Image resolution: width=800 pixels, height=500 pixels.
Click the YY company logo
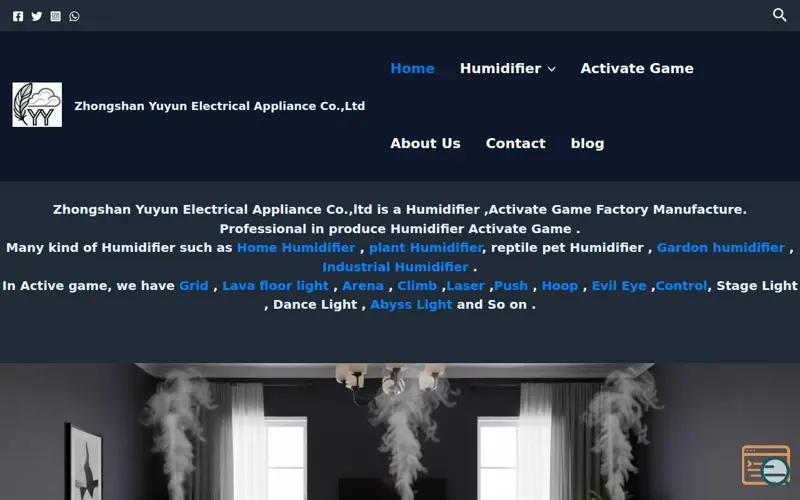37,105
